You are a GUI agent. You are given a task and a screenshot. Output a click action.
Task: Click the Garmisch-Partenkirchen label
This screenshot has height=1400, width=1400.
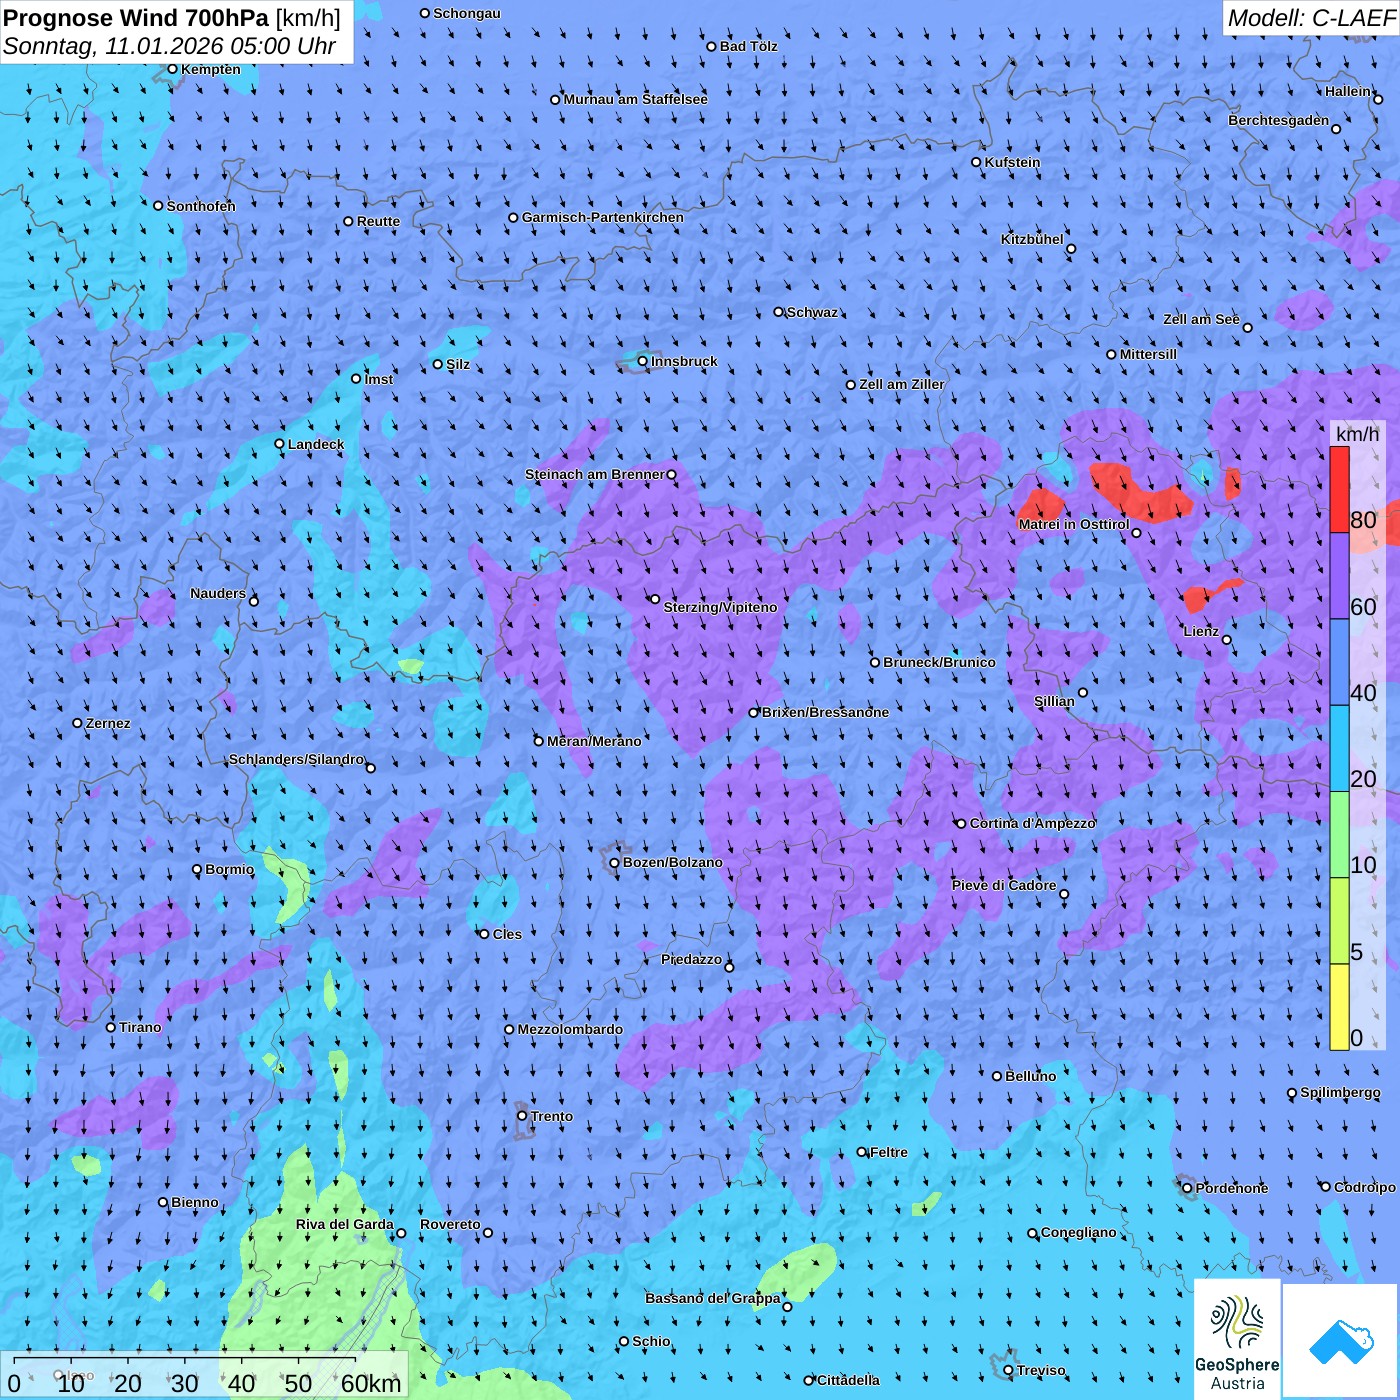[x=603, y=217]
